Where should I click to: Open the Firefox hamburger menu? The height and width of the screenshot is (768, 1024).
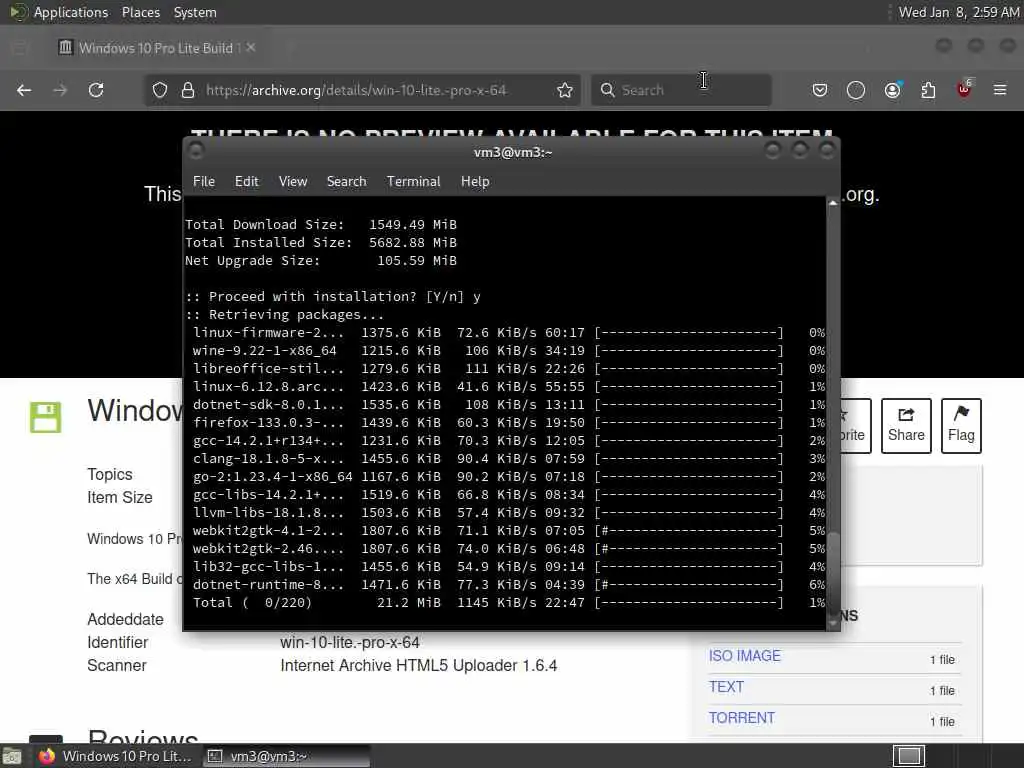1000,90
